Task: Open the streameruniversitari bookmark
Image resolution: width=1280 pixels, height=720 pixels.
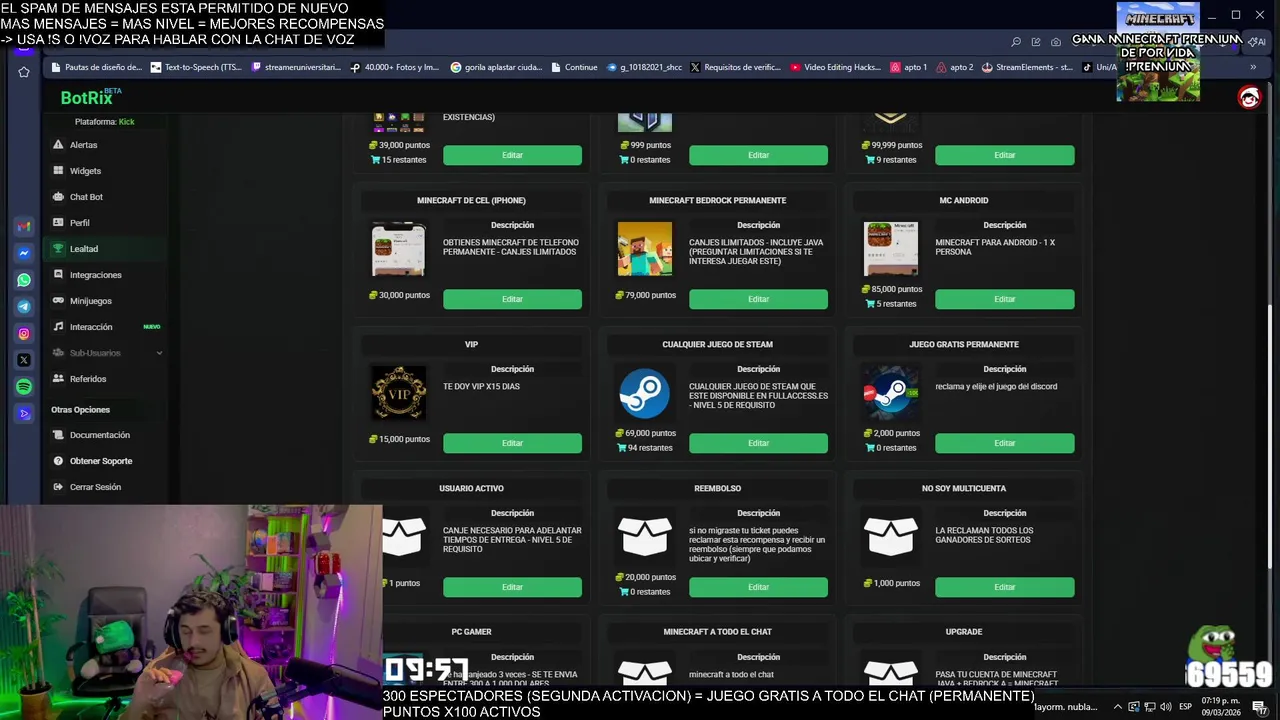Action: tap(296, 68)
